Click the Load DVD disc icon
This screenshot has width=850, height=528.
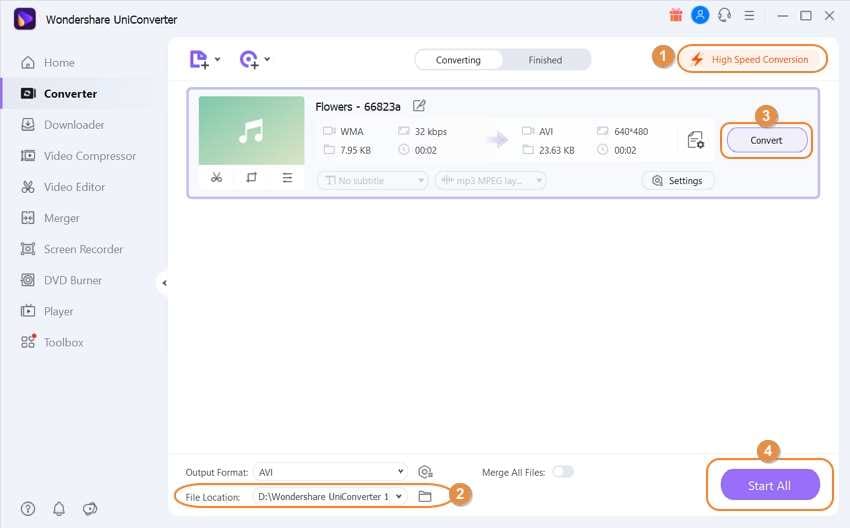pos(249,60)
